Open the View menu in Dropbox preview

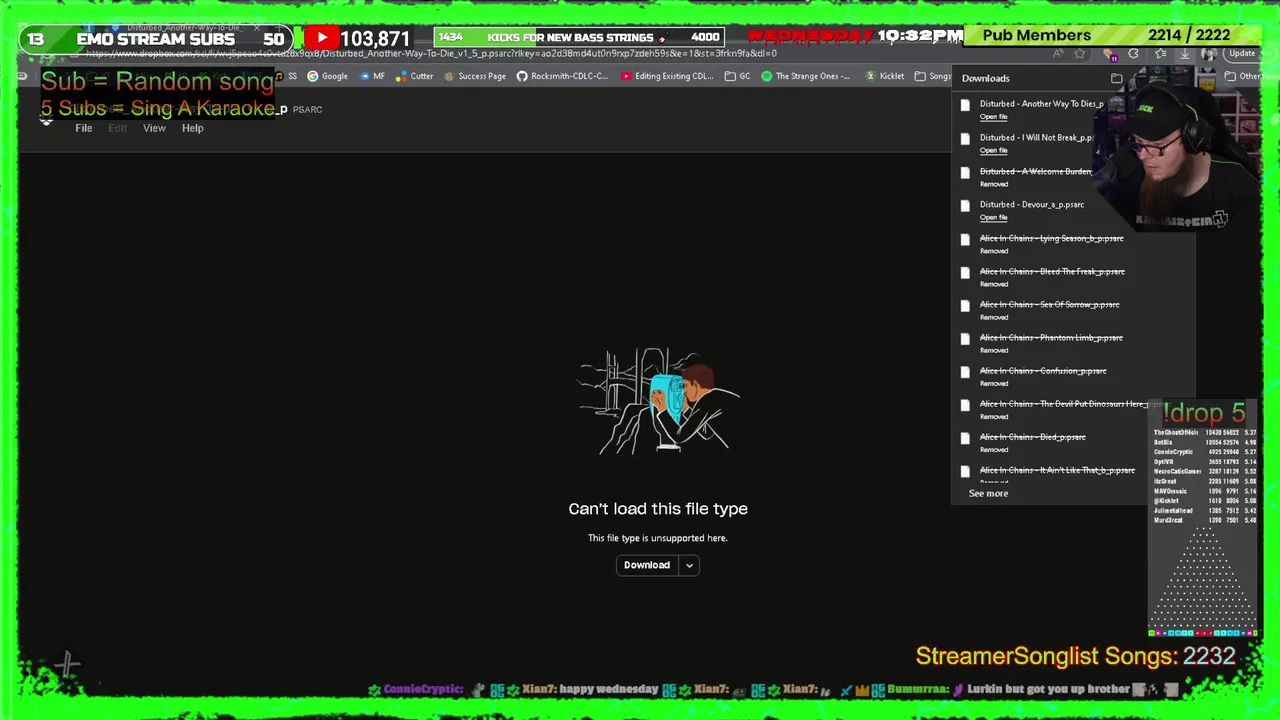pyautogui.click(x=154, y=128)
